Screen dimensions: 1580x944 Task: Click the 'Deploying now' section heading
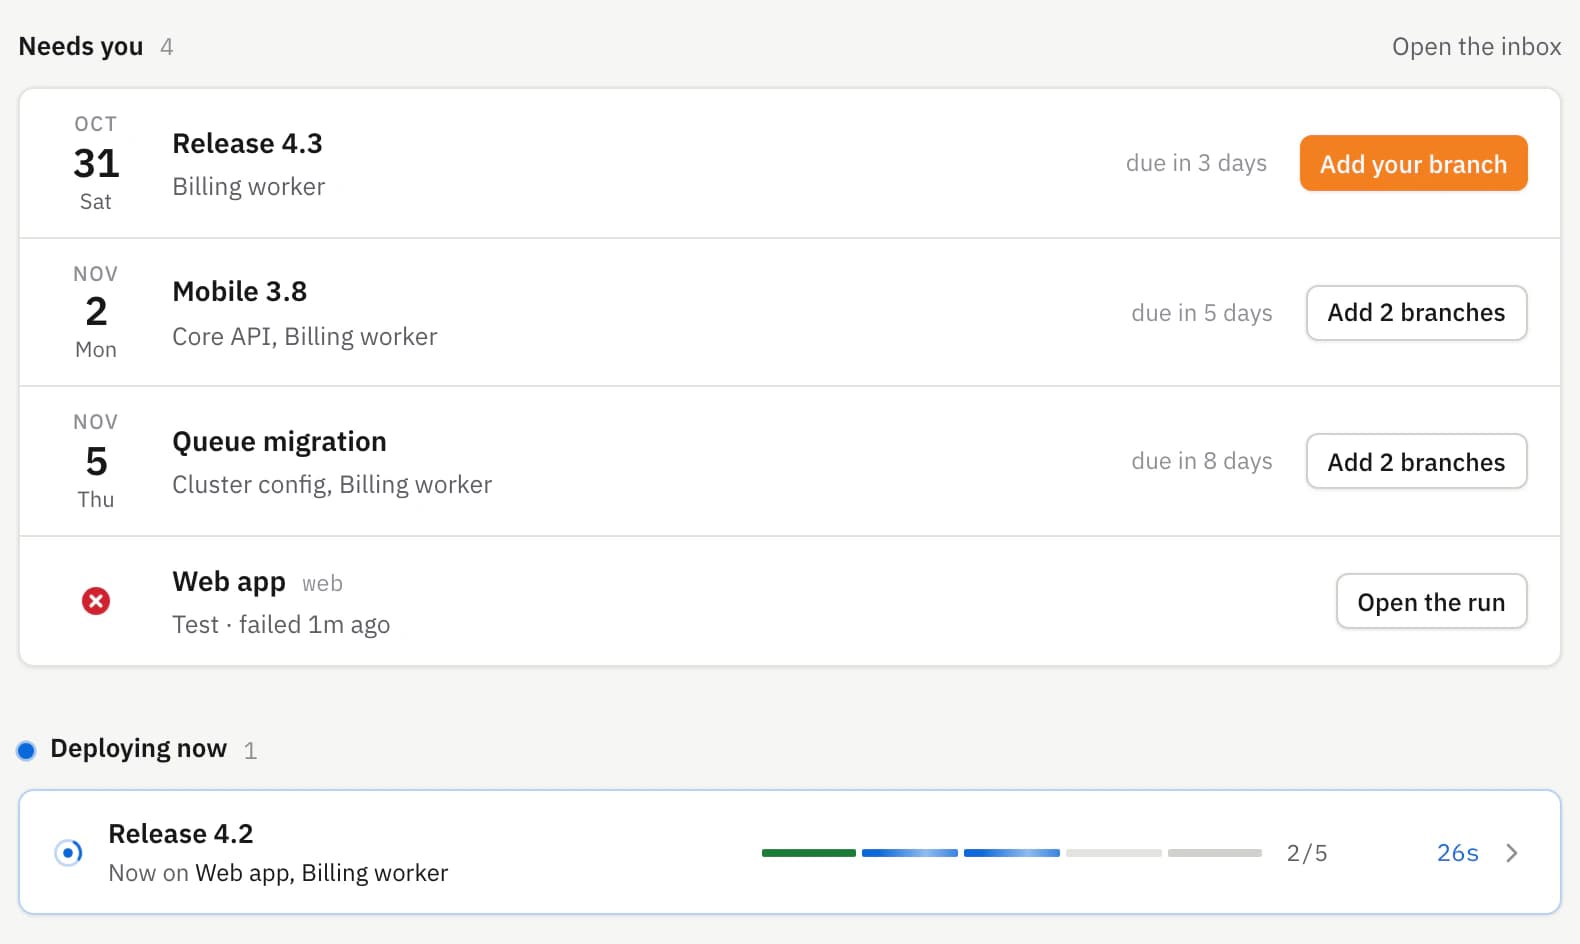click(139, 749)
